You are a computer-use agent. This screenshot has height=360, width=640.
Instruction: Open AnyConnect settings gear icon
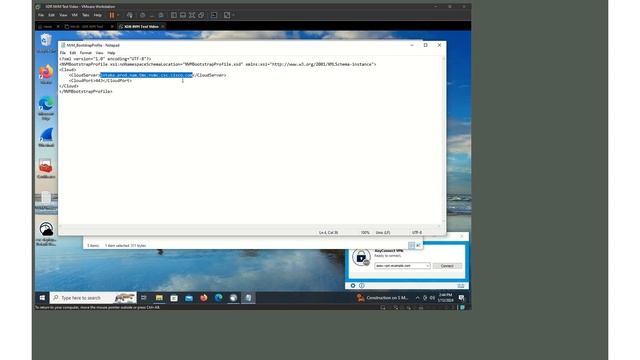pyautogui.click(x=353, y=286)
